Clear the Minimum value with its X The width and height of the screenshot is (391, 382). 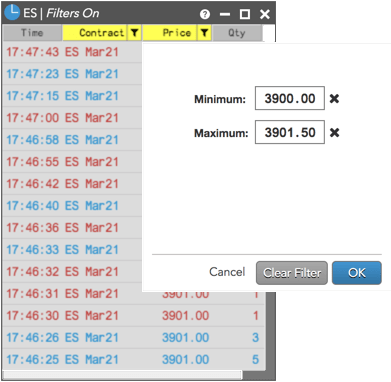tap(334, 99)
